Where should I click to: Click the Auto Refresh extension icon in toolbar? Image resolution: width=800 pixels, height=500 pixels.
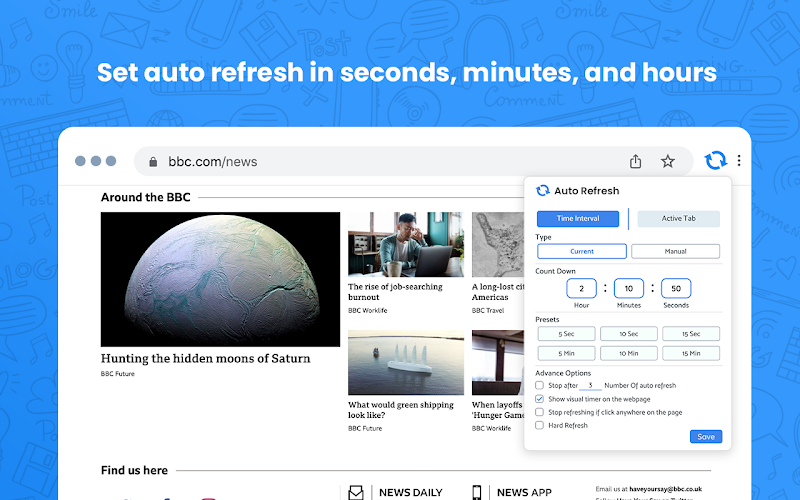[715, 160]
